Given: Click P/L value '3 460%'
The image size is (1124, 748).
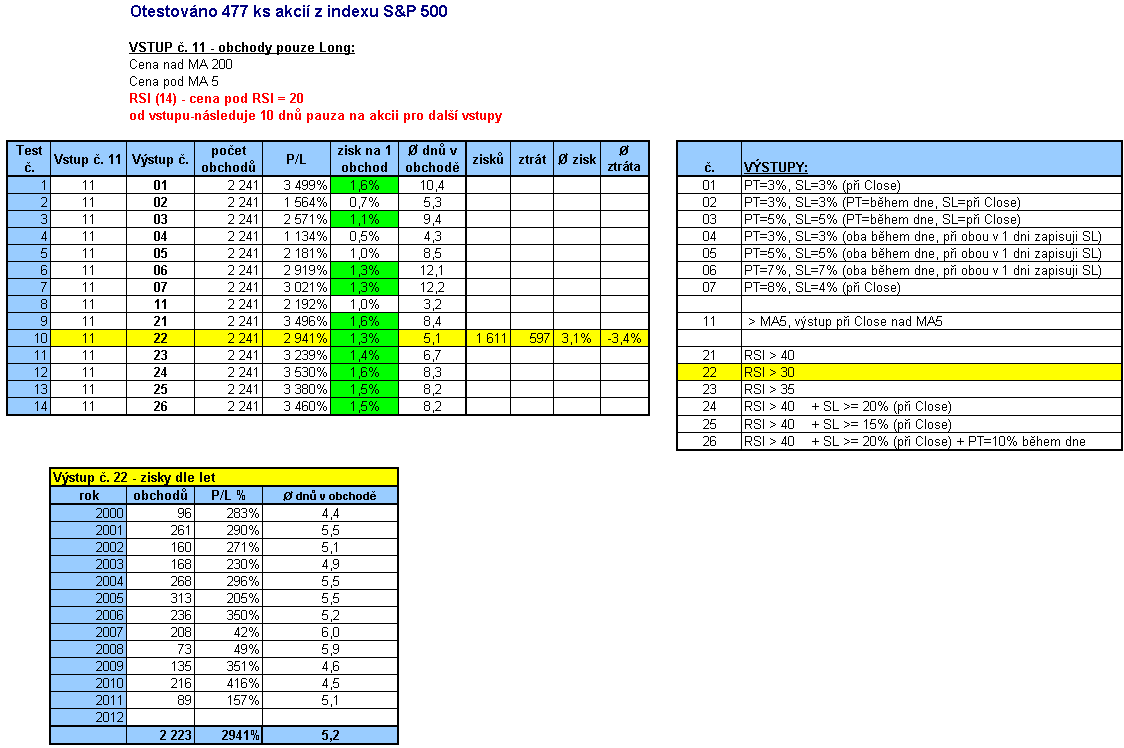Looking at the screenshot, I should point(296,406).
